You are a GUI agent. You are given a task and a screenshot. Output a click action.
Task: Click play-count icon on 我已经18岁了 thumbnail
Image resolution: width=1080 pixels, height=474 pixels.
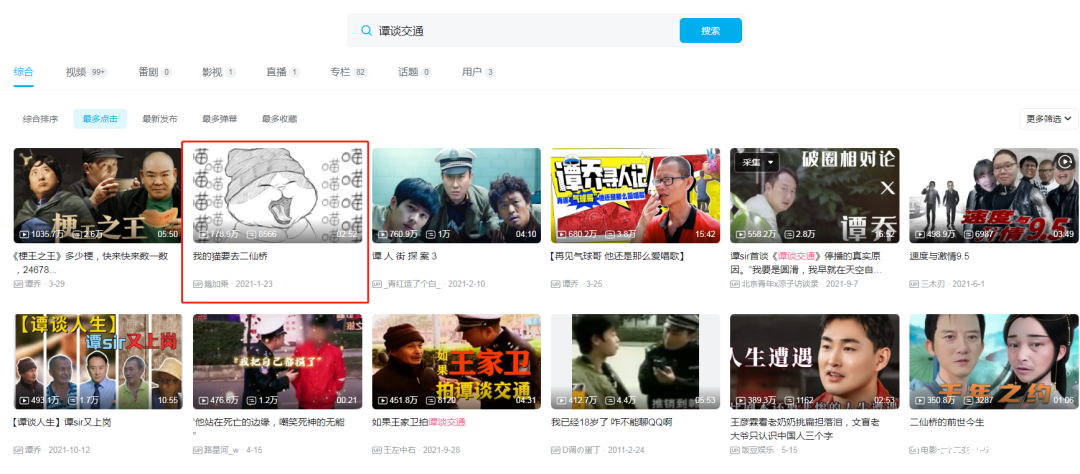pyautogui.click(x=562, y=400)
